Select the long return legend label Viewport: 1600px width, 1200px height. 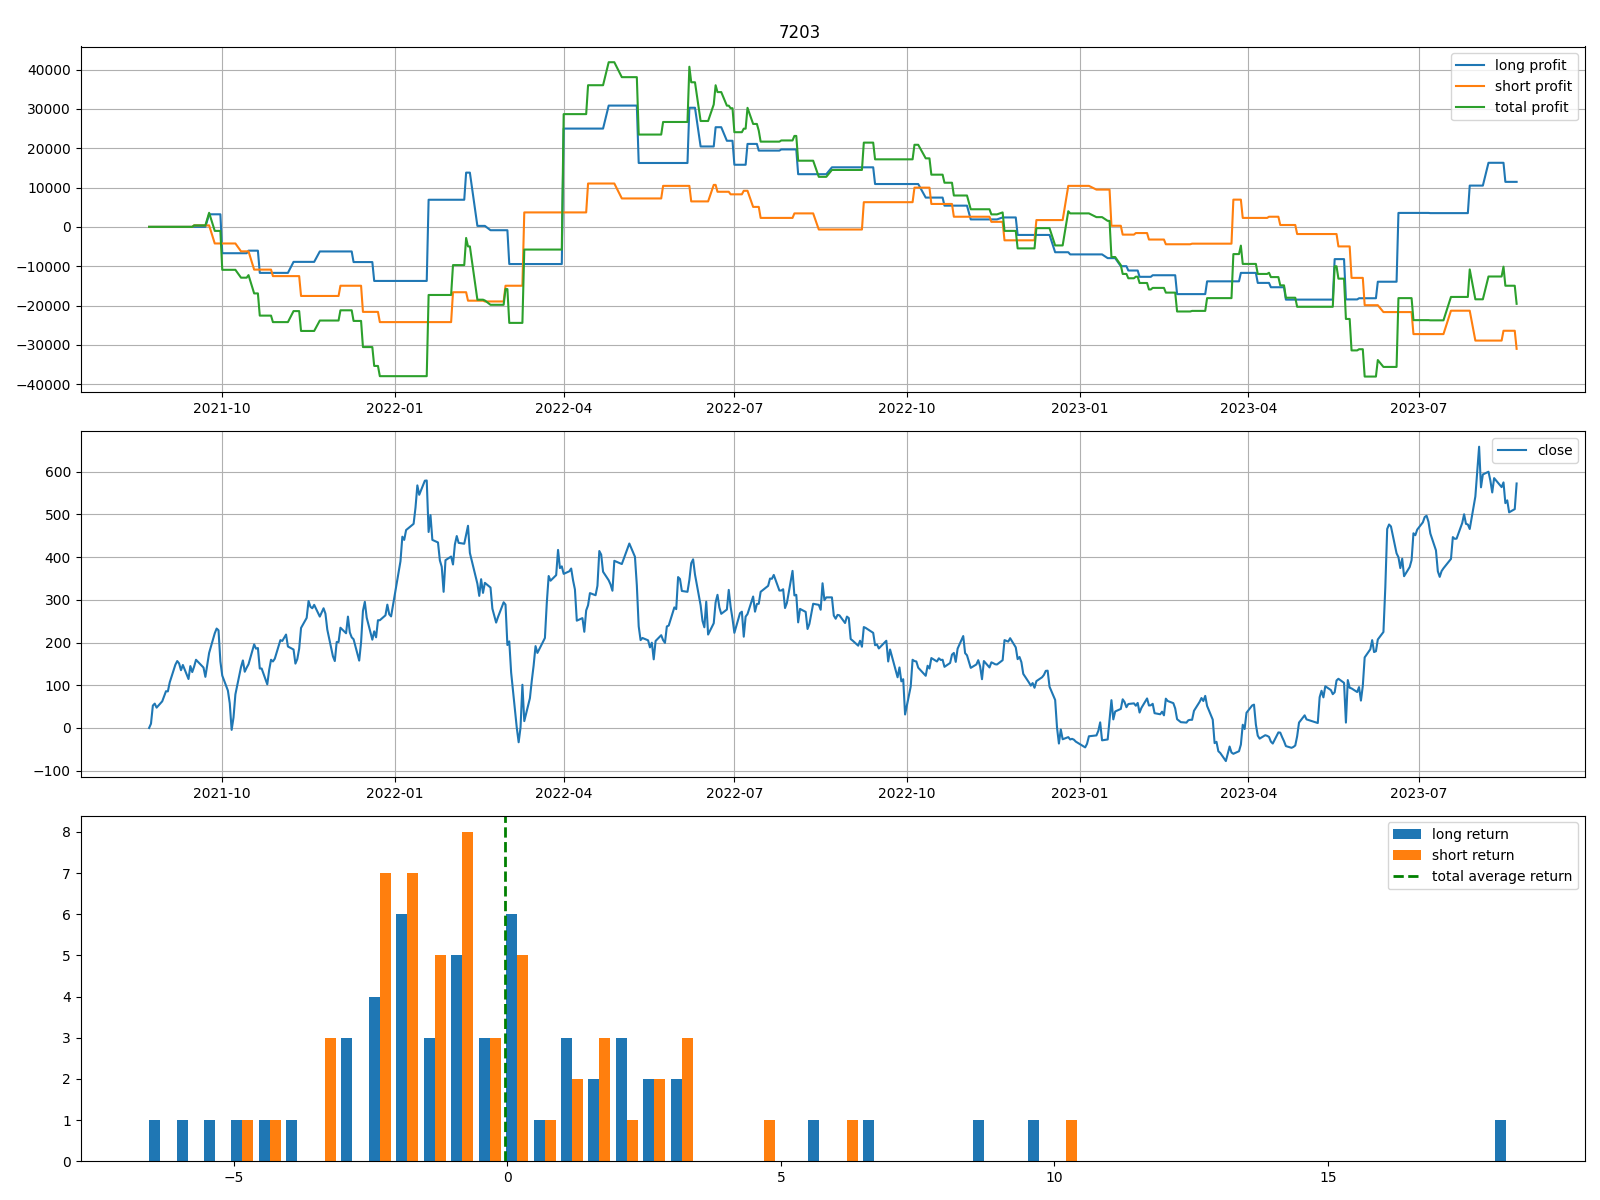1470,834
